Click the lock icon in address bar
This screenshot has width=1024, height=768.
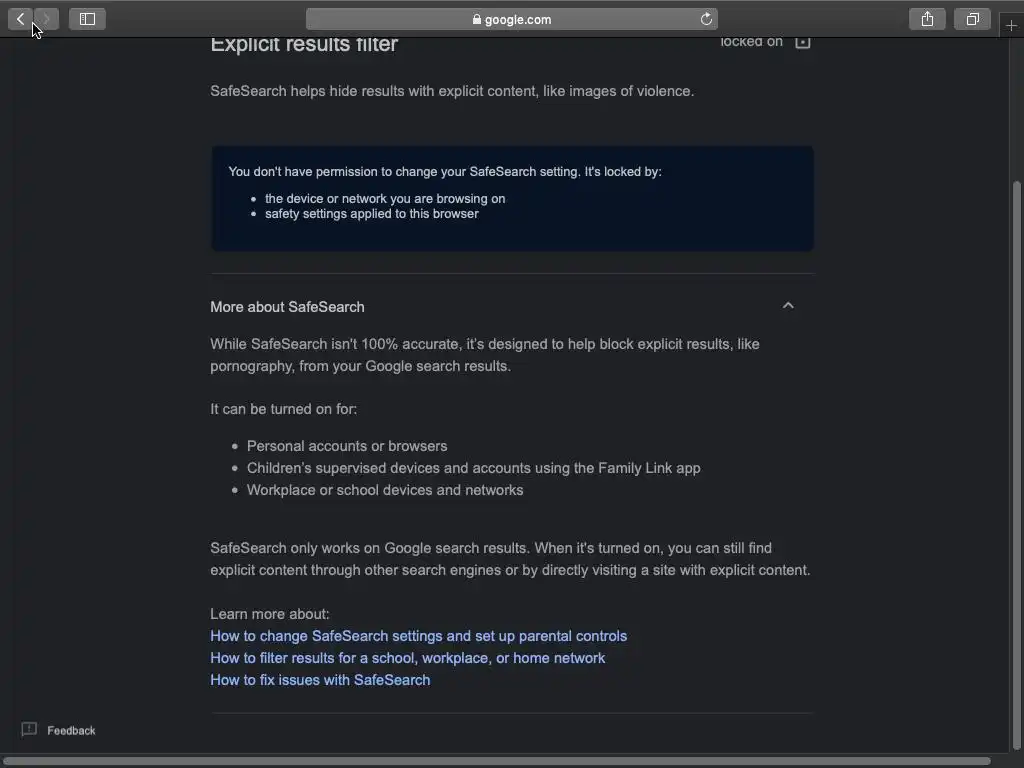477,20
